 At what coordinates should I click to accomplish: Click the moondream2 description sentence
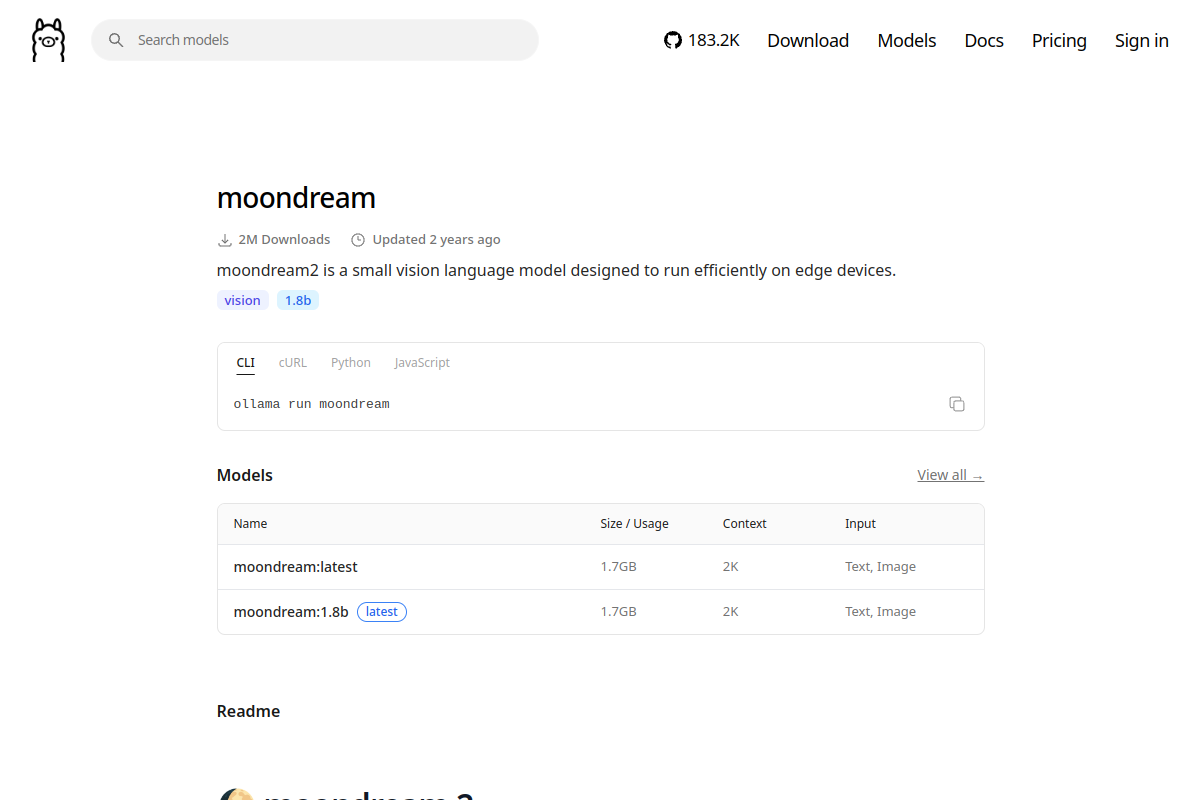click(x=556, y=270)
